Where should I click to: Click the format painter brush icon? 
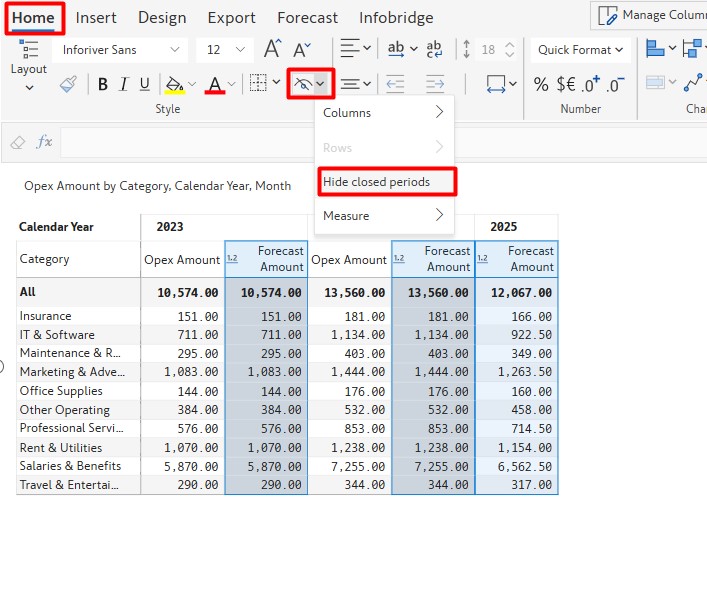click(68, 85)
